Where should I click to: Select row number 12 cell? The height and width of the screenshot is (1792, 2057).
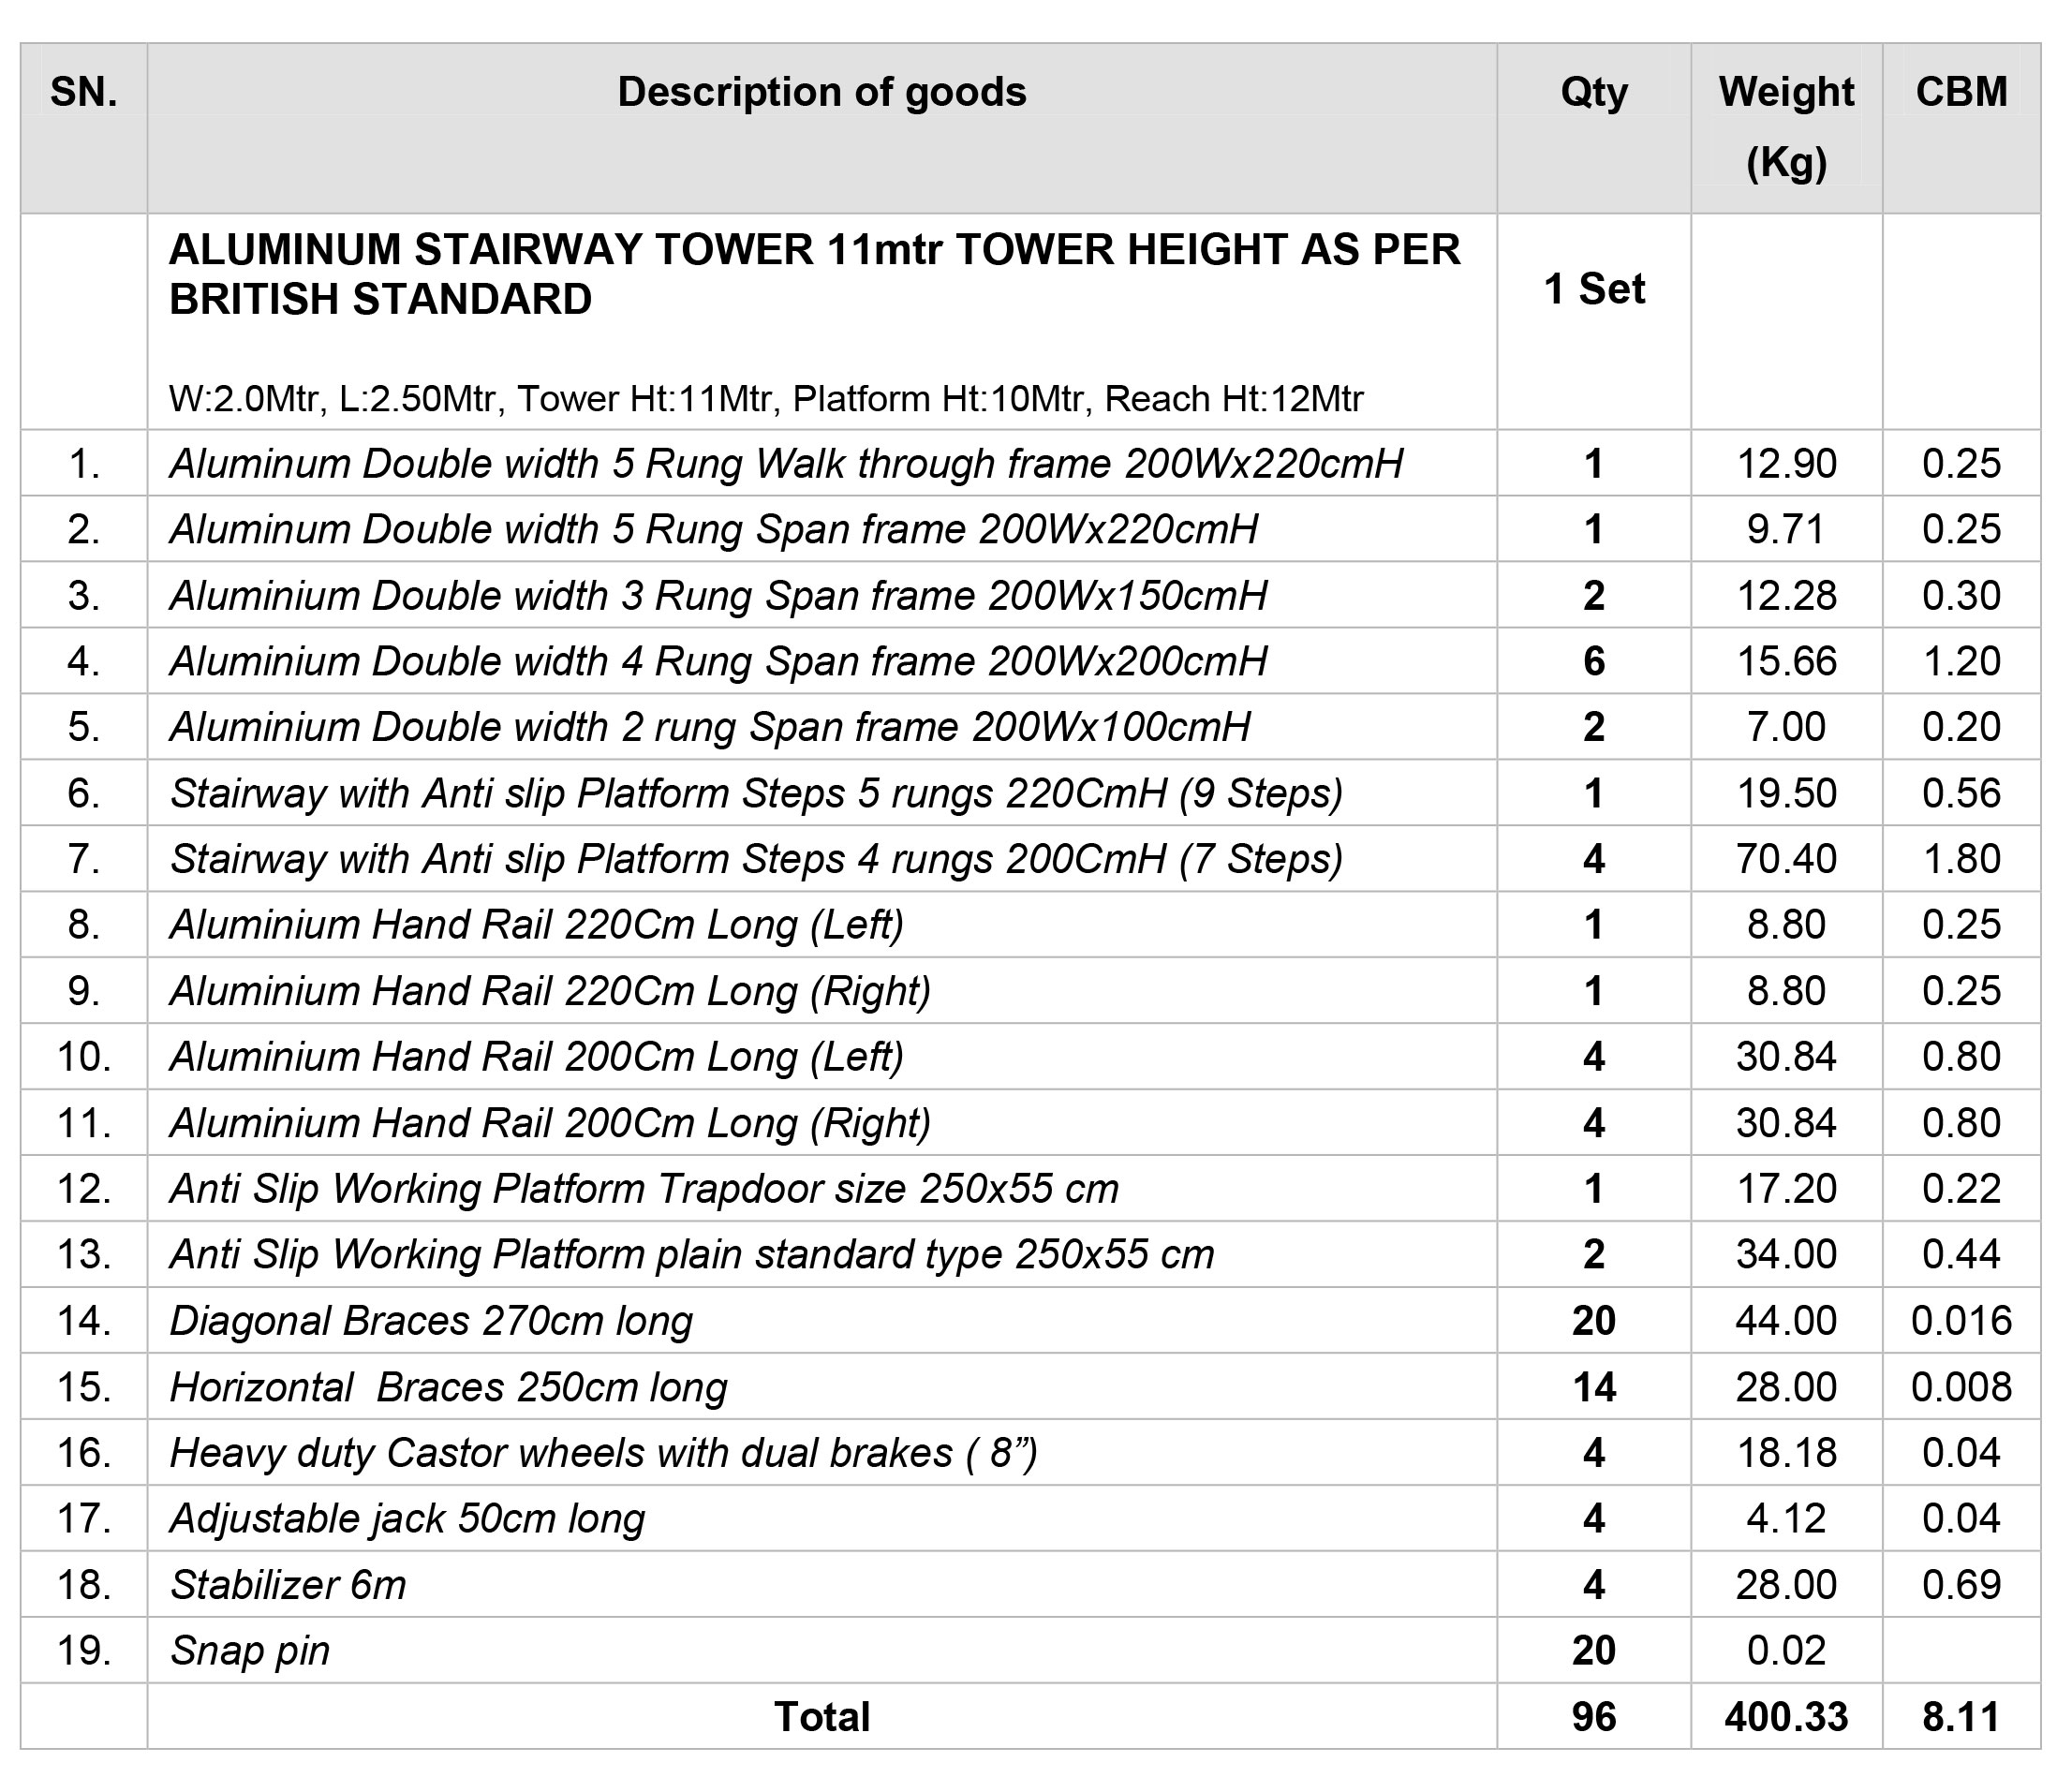(x=84, y=1189)
